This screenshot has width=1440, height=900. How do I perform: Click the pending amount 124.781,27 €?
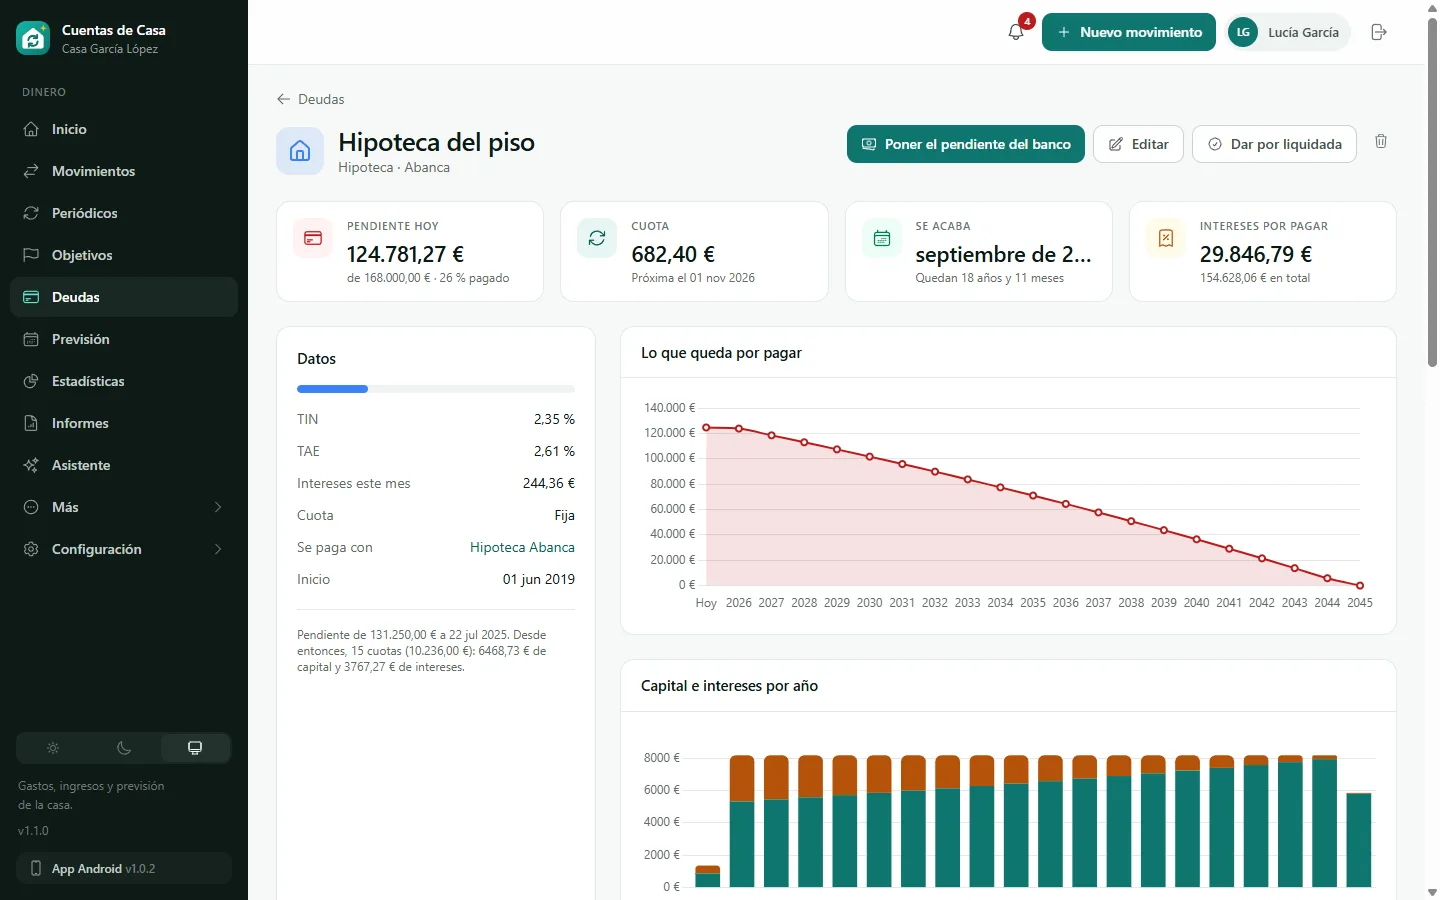tap(405, 254)
